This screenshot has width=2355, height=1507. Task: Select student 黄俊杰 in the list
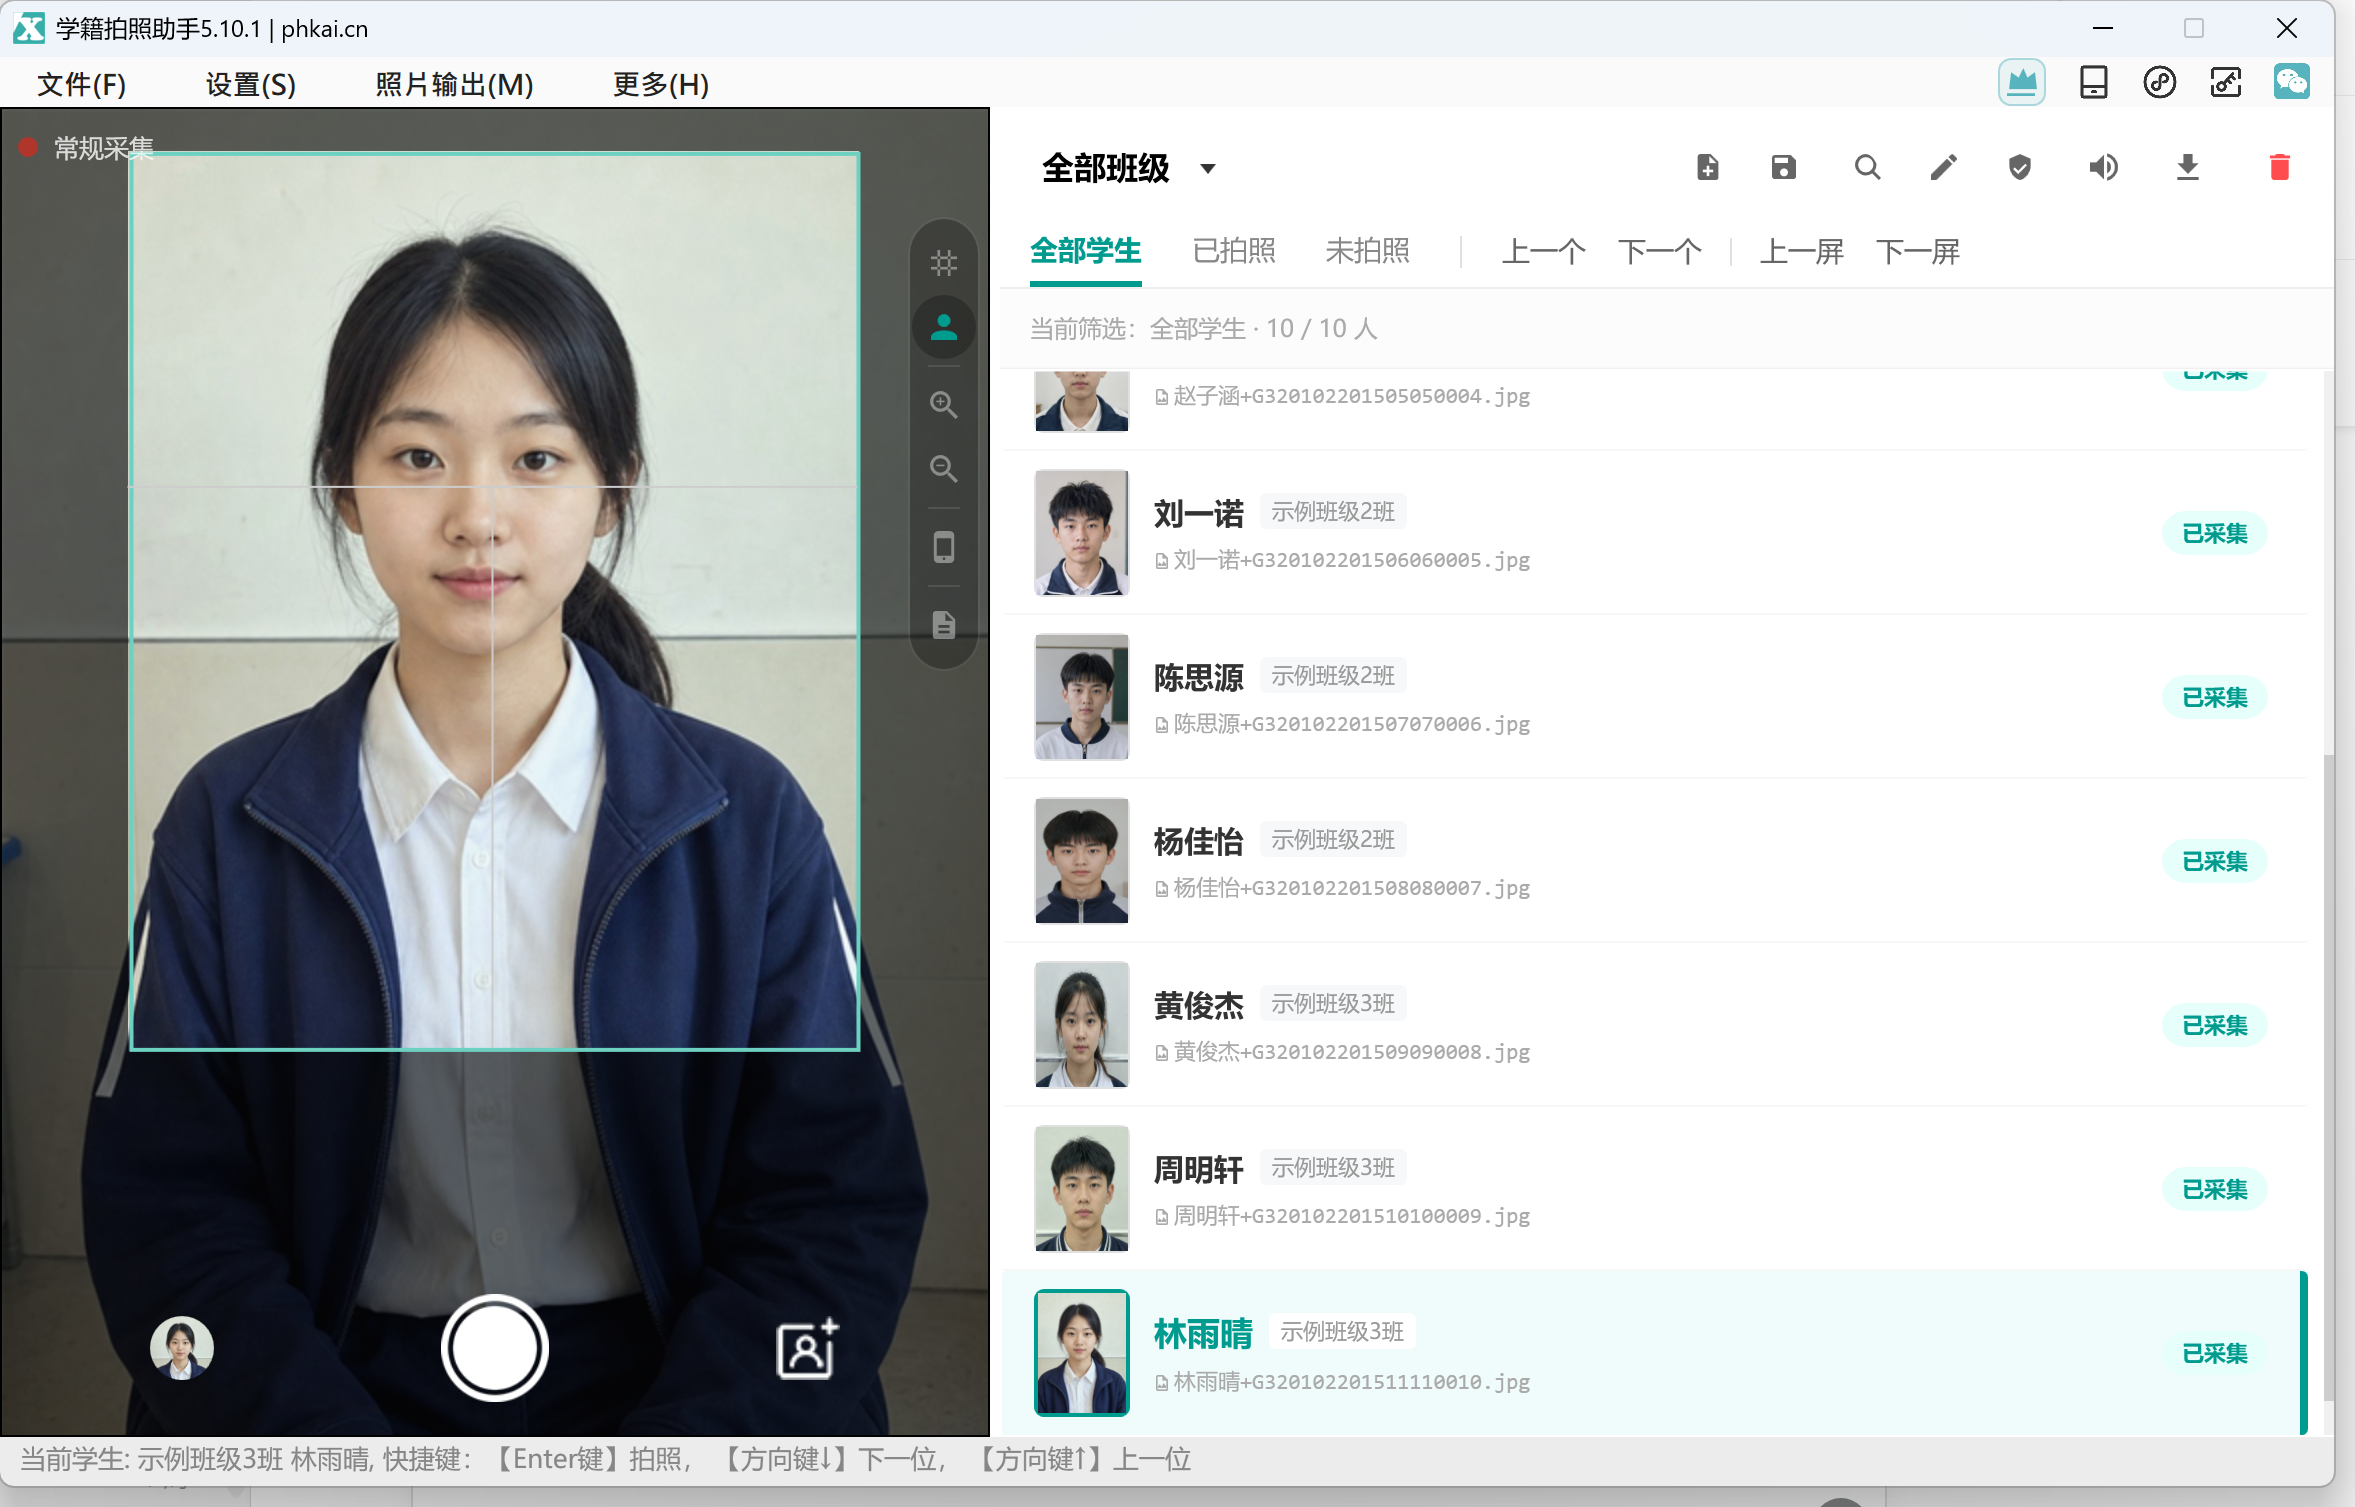coord(1655,1025)
